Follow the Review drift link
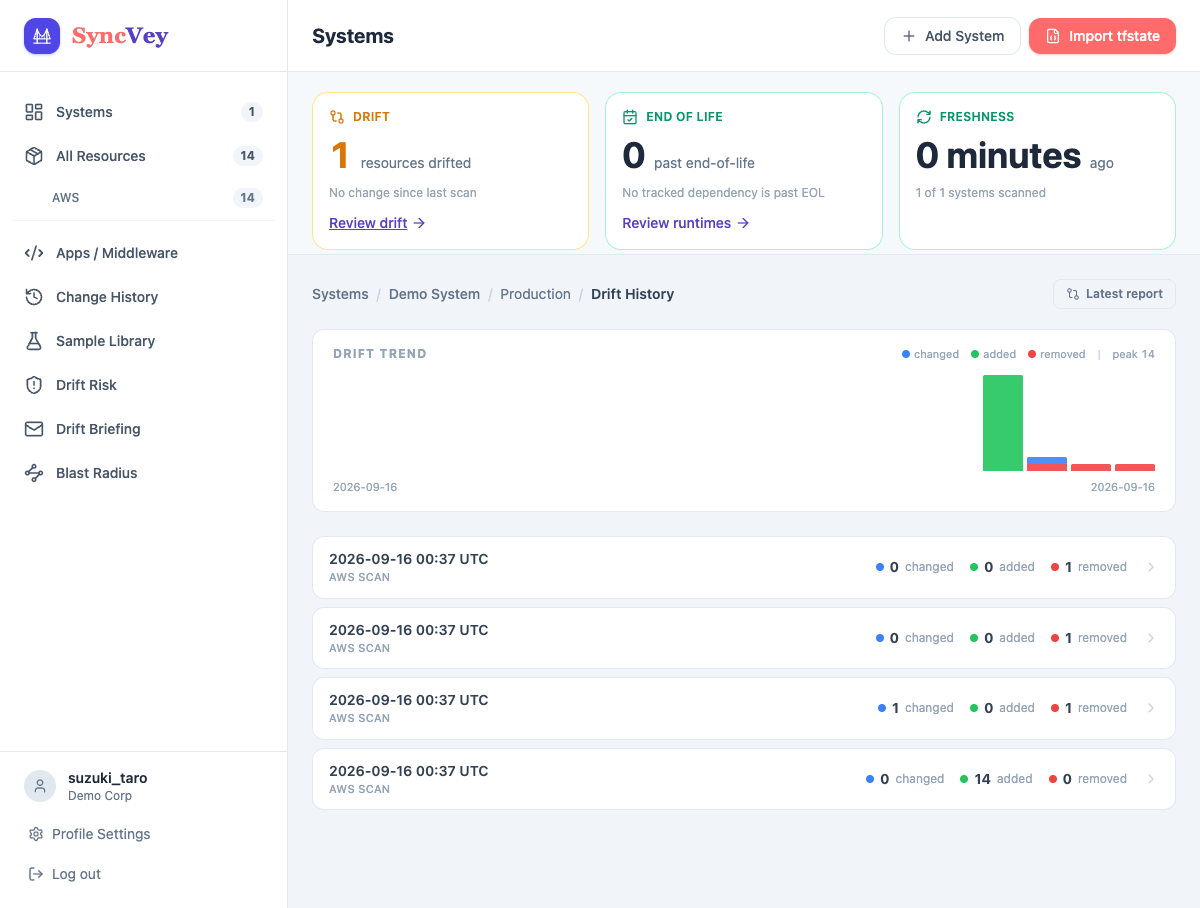The image size is (1200, 908). (377, 223)
